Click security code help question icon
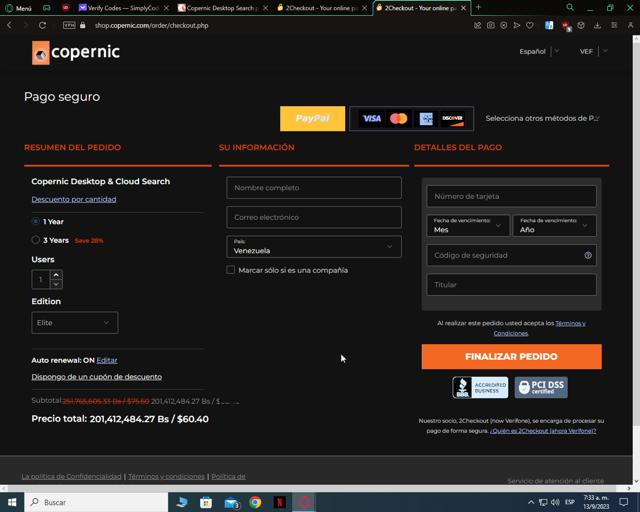 pyautogui.click(x=588, y=255)
